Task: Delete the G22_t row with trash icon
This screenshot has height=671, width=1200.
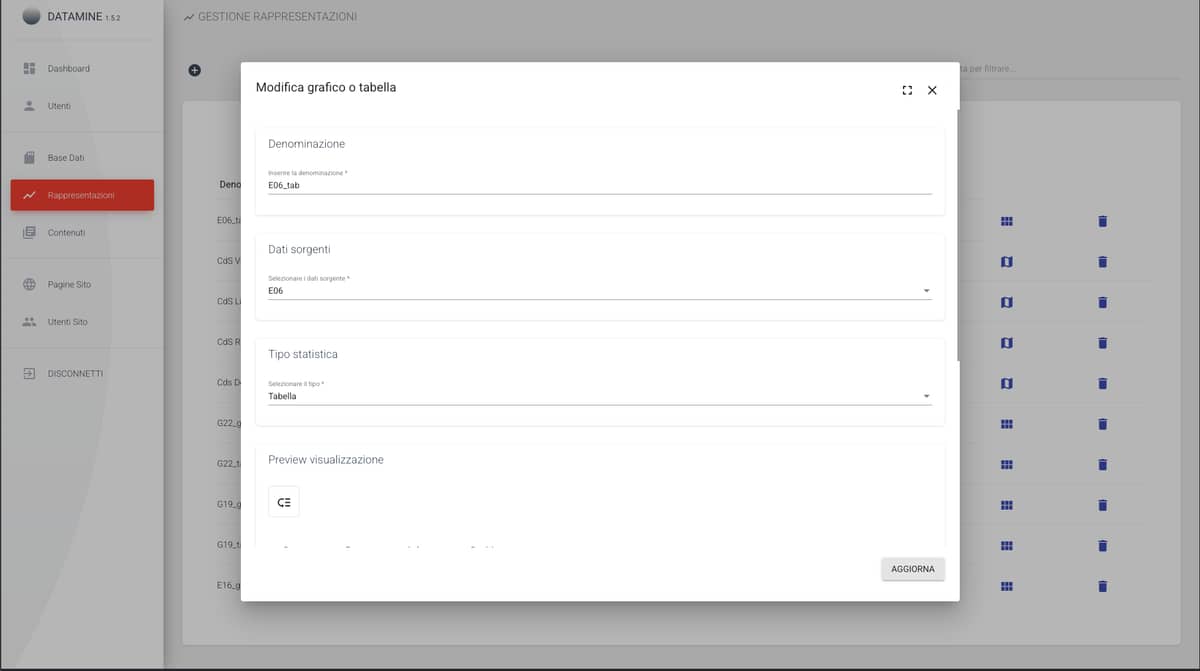Action: (1103, 464)
